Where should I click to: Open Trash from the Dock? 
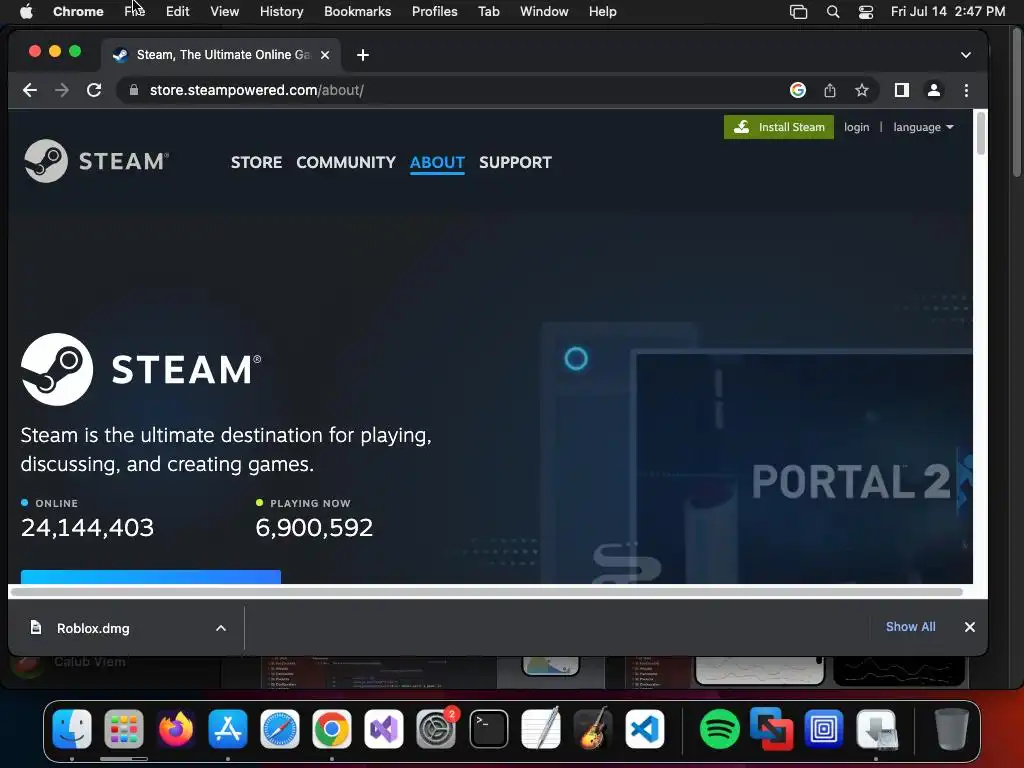pyautogui.click(x=951, y=729)
